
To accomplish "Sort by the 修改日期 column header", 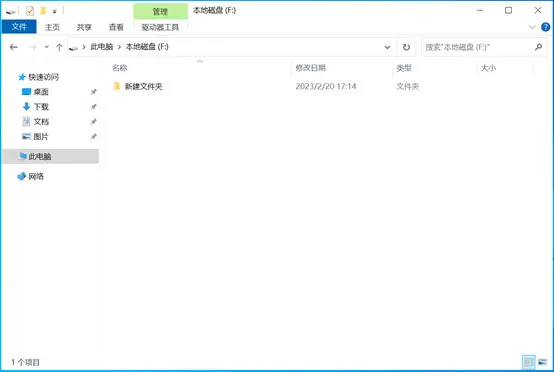I will 311,68.
